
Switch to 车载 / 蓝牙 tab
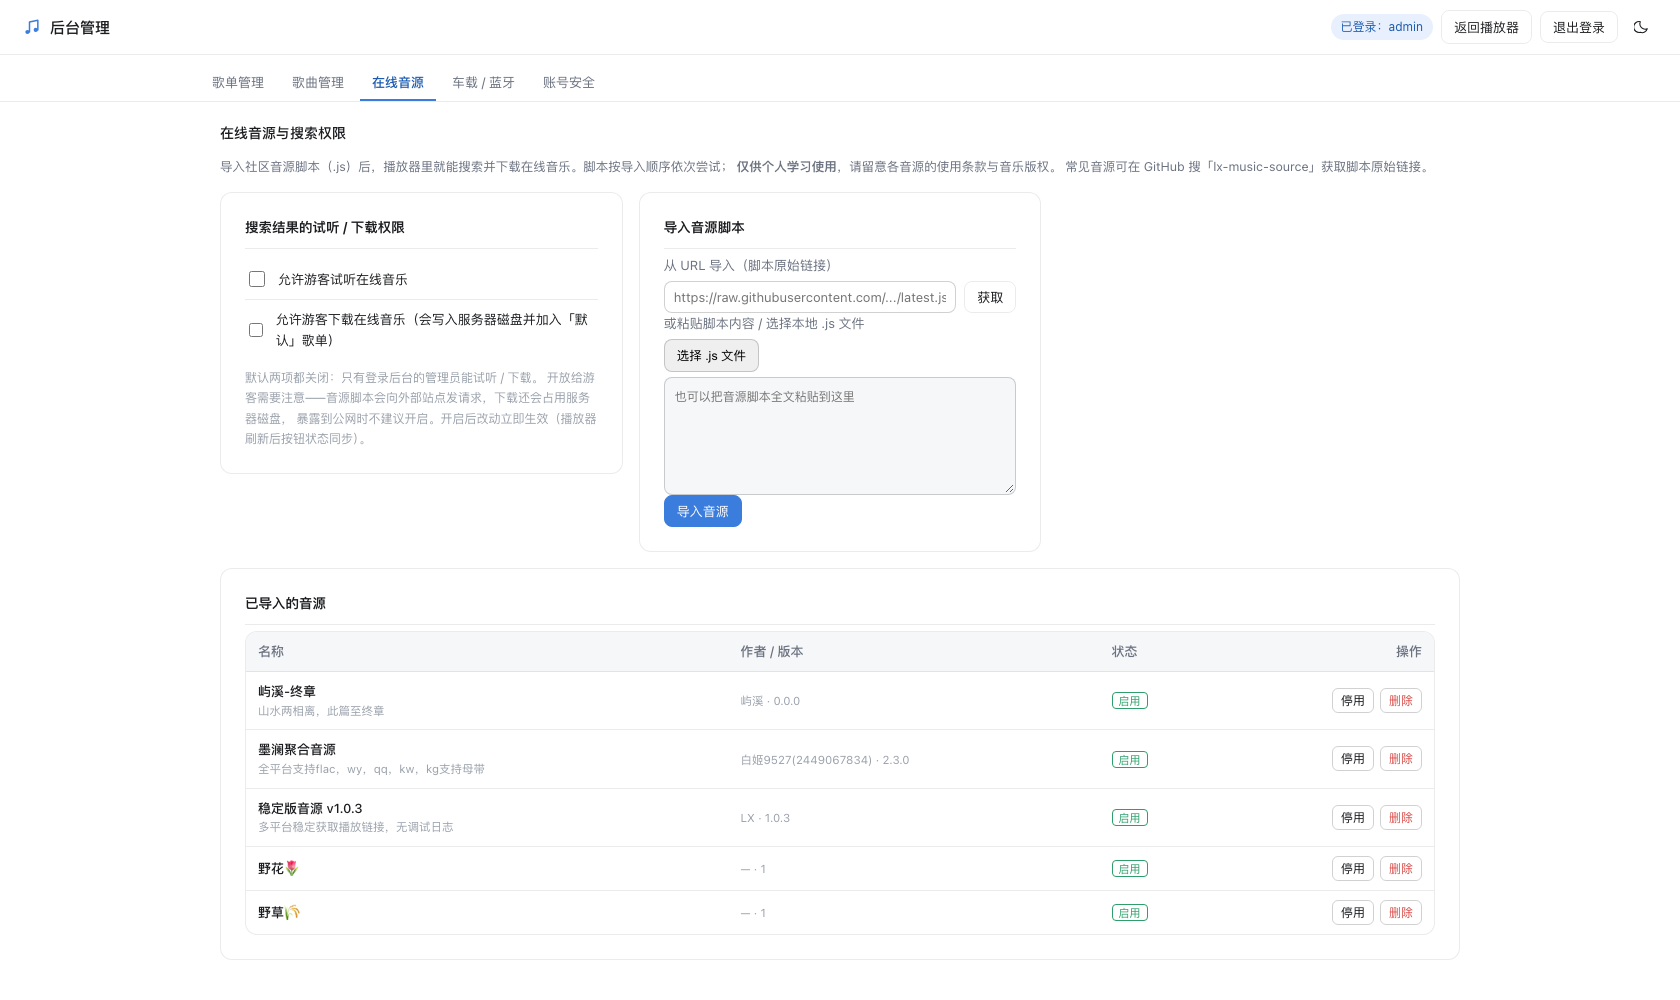(483, 82)
